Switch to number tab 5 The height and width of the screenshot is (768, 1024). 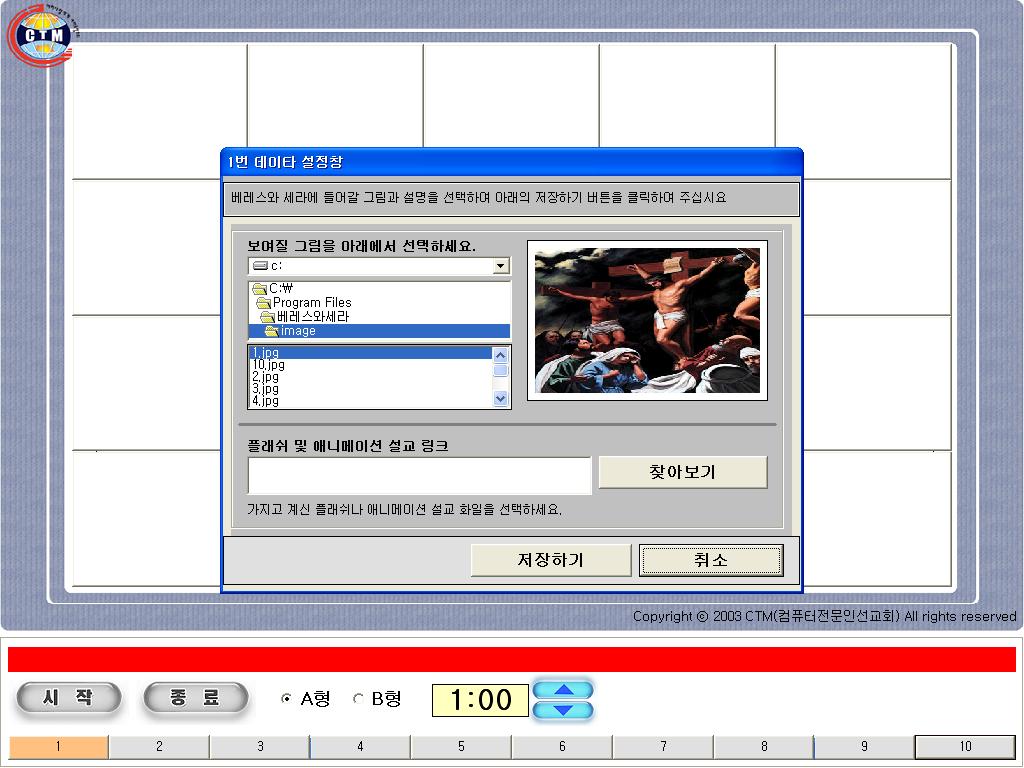pos(461,746)
